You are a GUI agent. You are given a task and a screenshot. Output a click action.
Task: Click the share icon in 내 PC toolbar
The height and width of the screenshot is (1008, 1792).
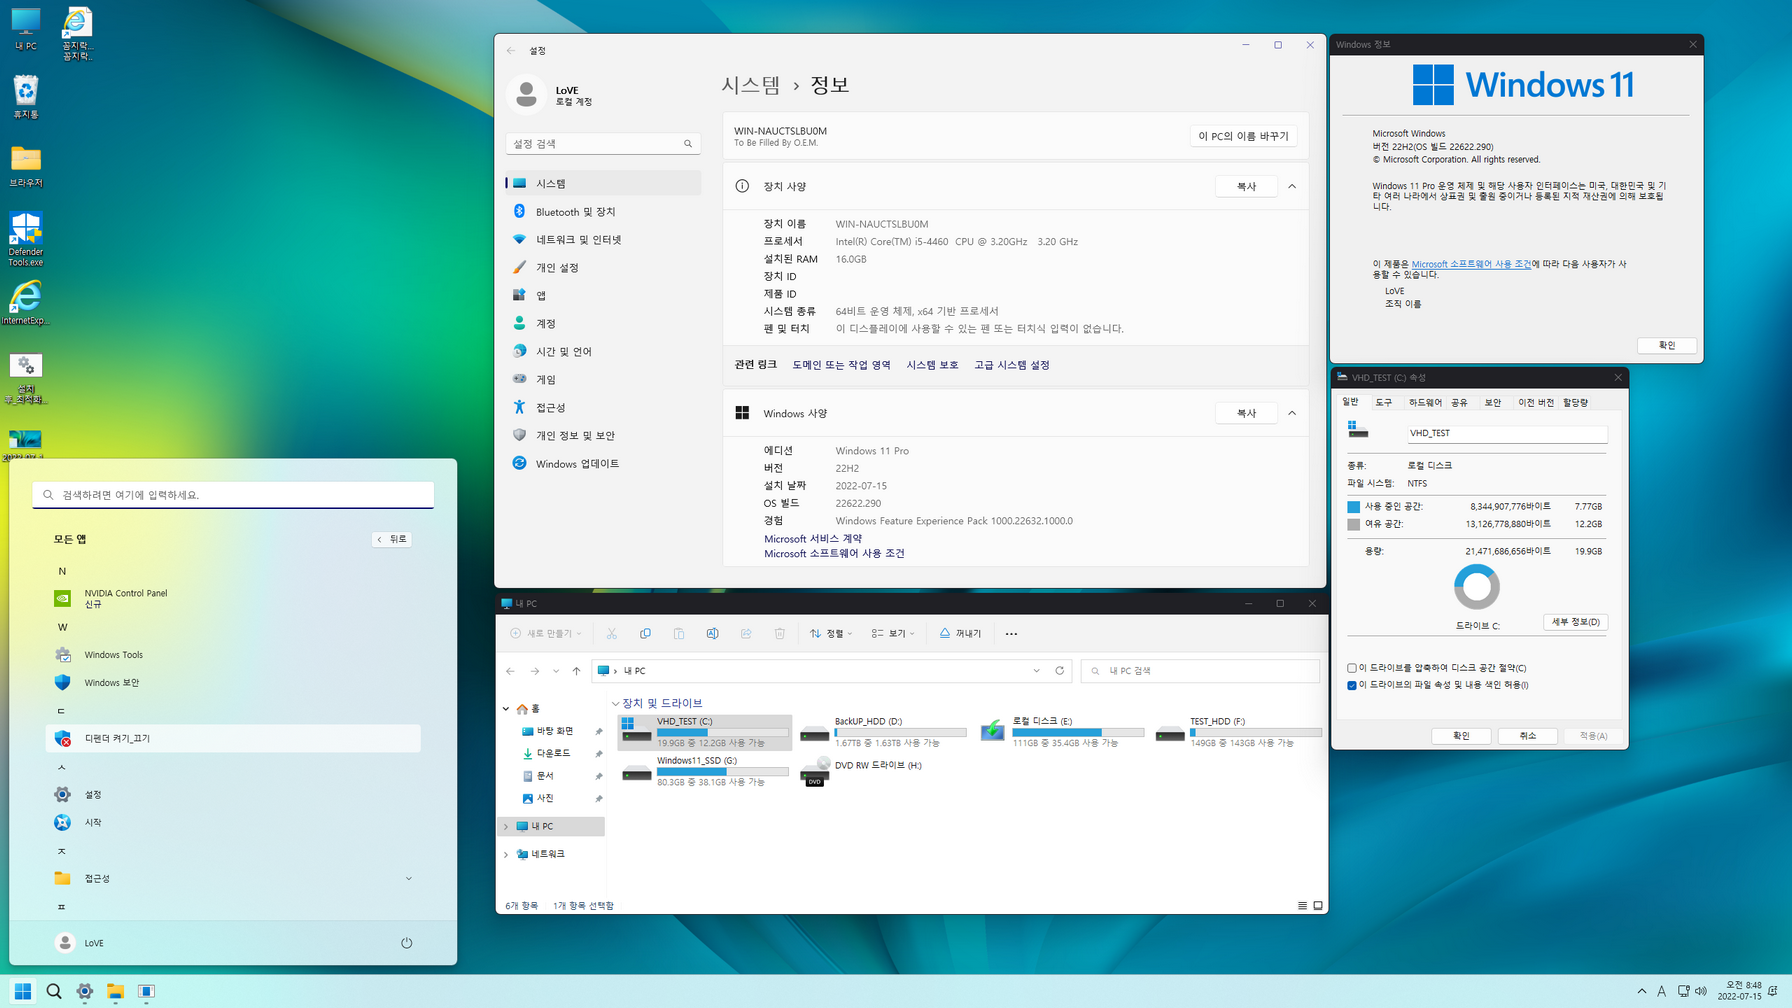(x=746, y=633)
